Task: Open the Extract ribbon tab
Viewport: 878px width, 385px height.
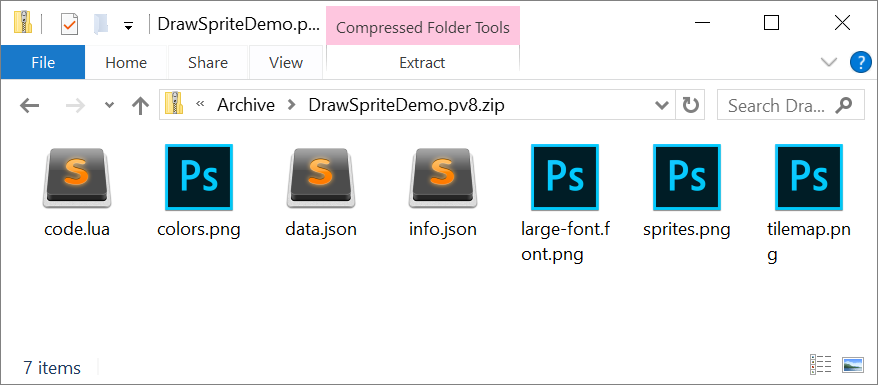Action: point(422,62)
